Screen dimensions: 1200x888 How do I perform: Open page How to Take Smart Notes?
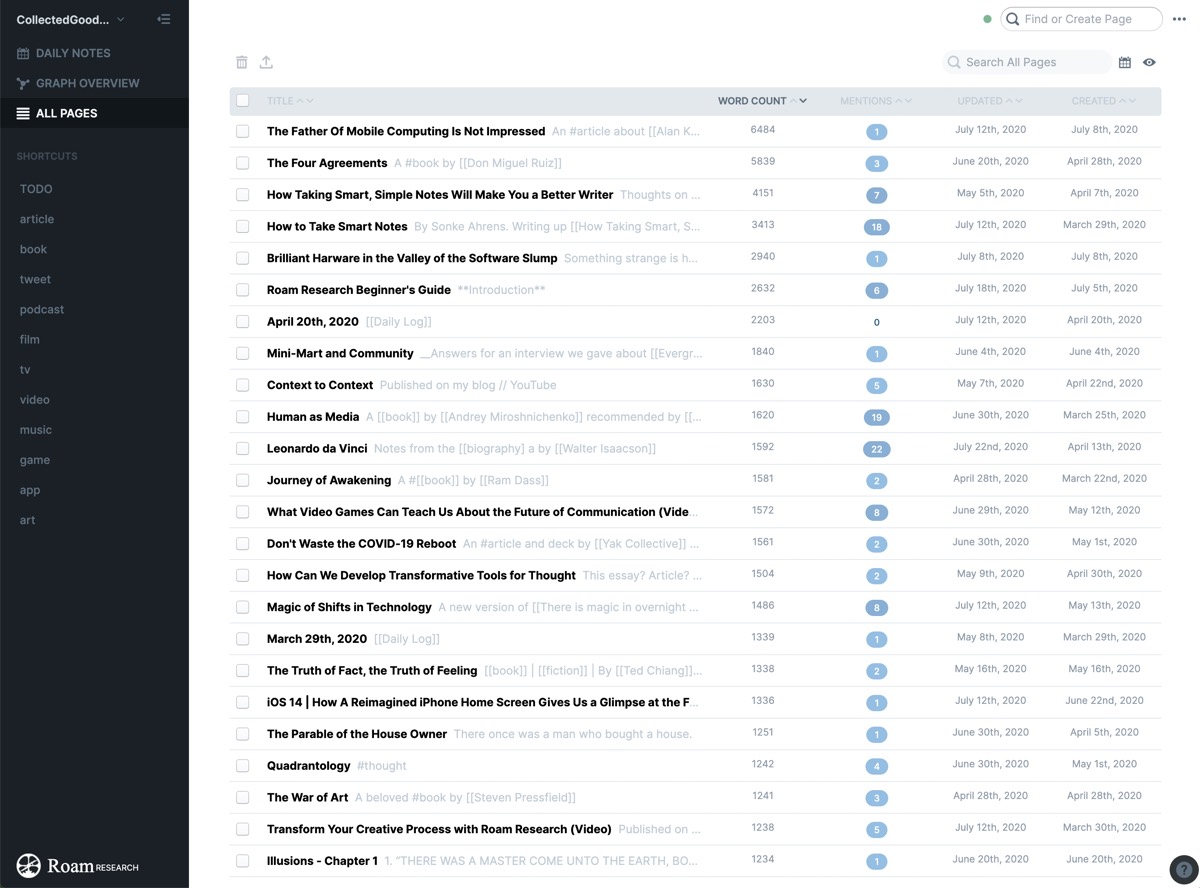click(x=337, y=227)
